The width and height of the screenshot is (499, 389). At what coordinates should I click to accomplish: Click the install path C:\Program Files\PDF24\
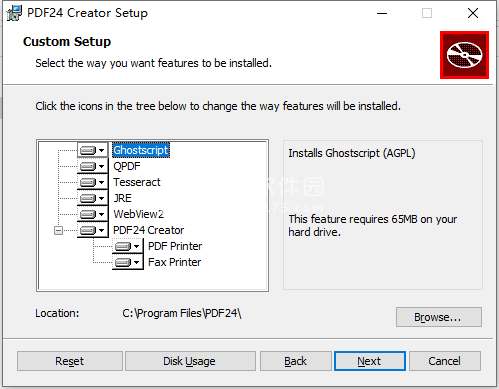[182, 313]
